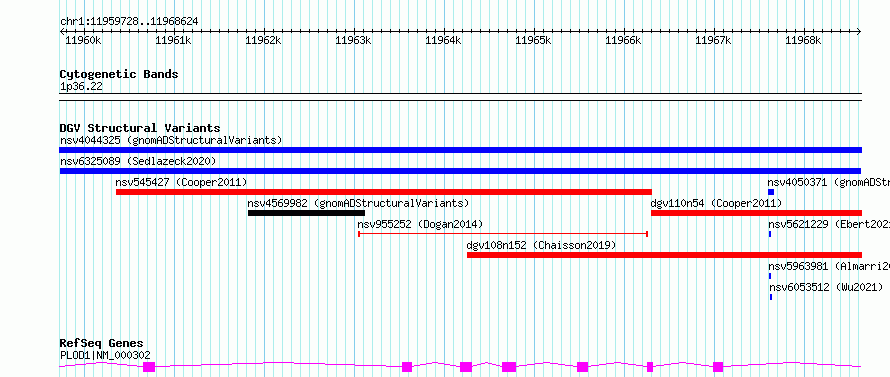890x377 pixels.
Task: Click PLOD1 exon box just after 11964k
Action: tap(466, 367)
